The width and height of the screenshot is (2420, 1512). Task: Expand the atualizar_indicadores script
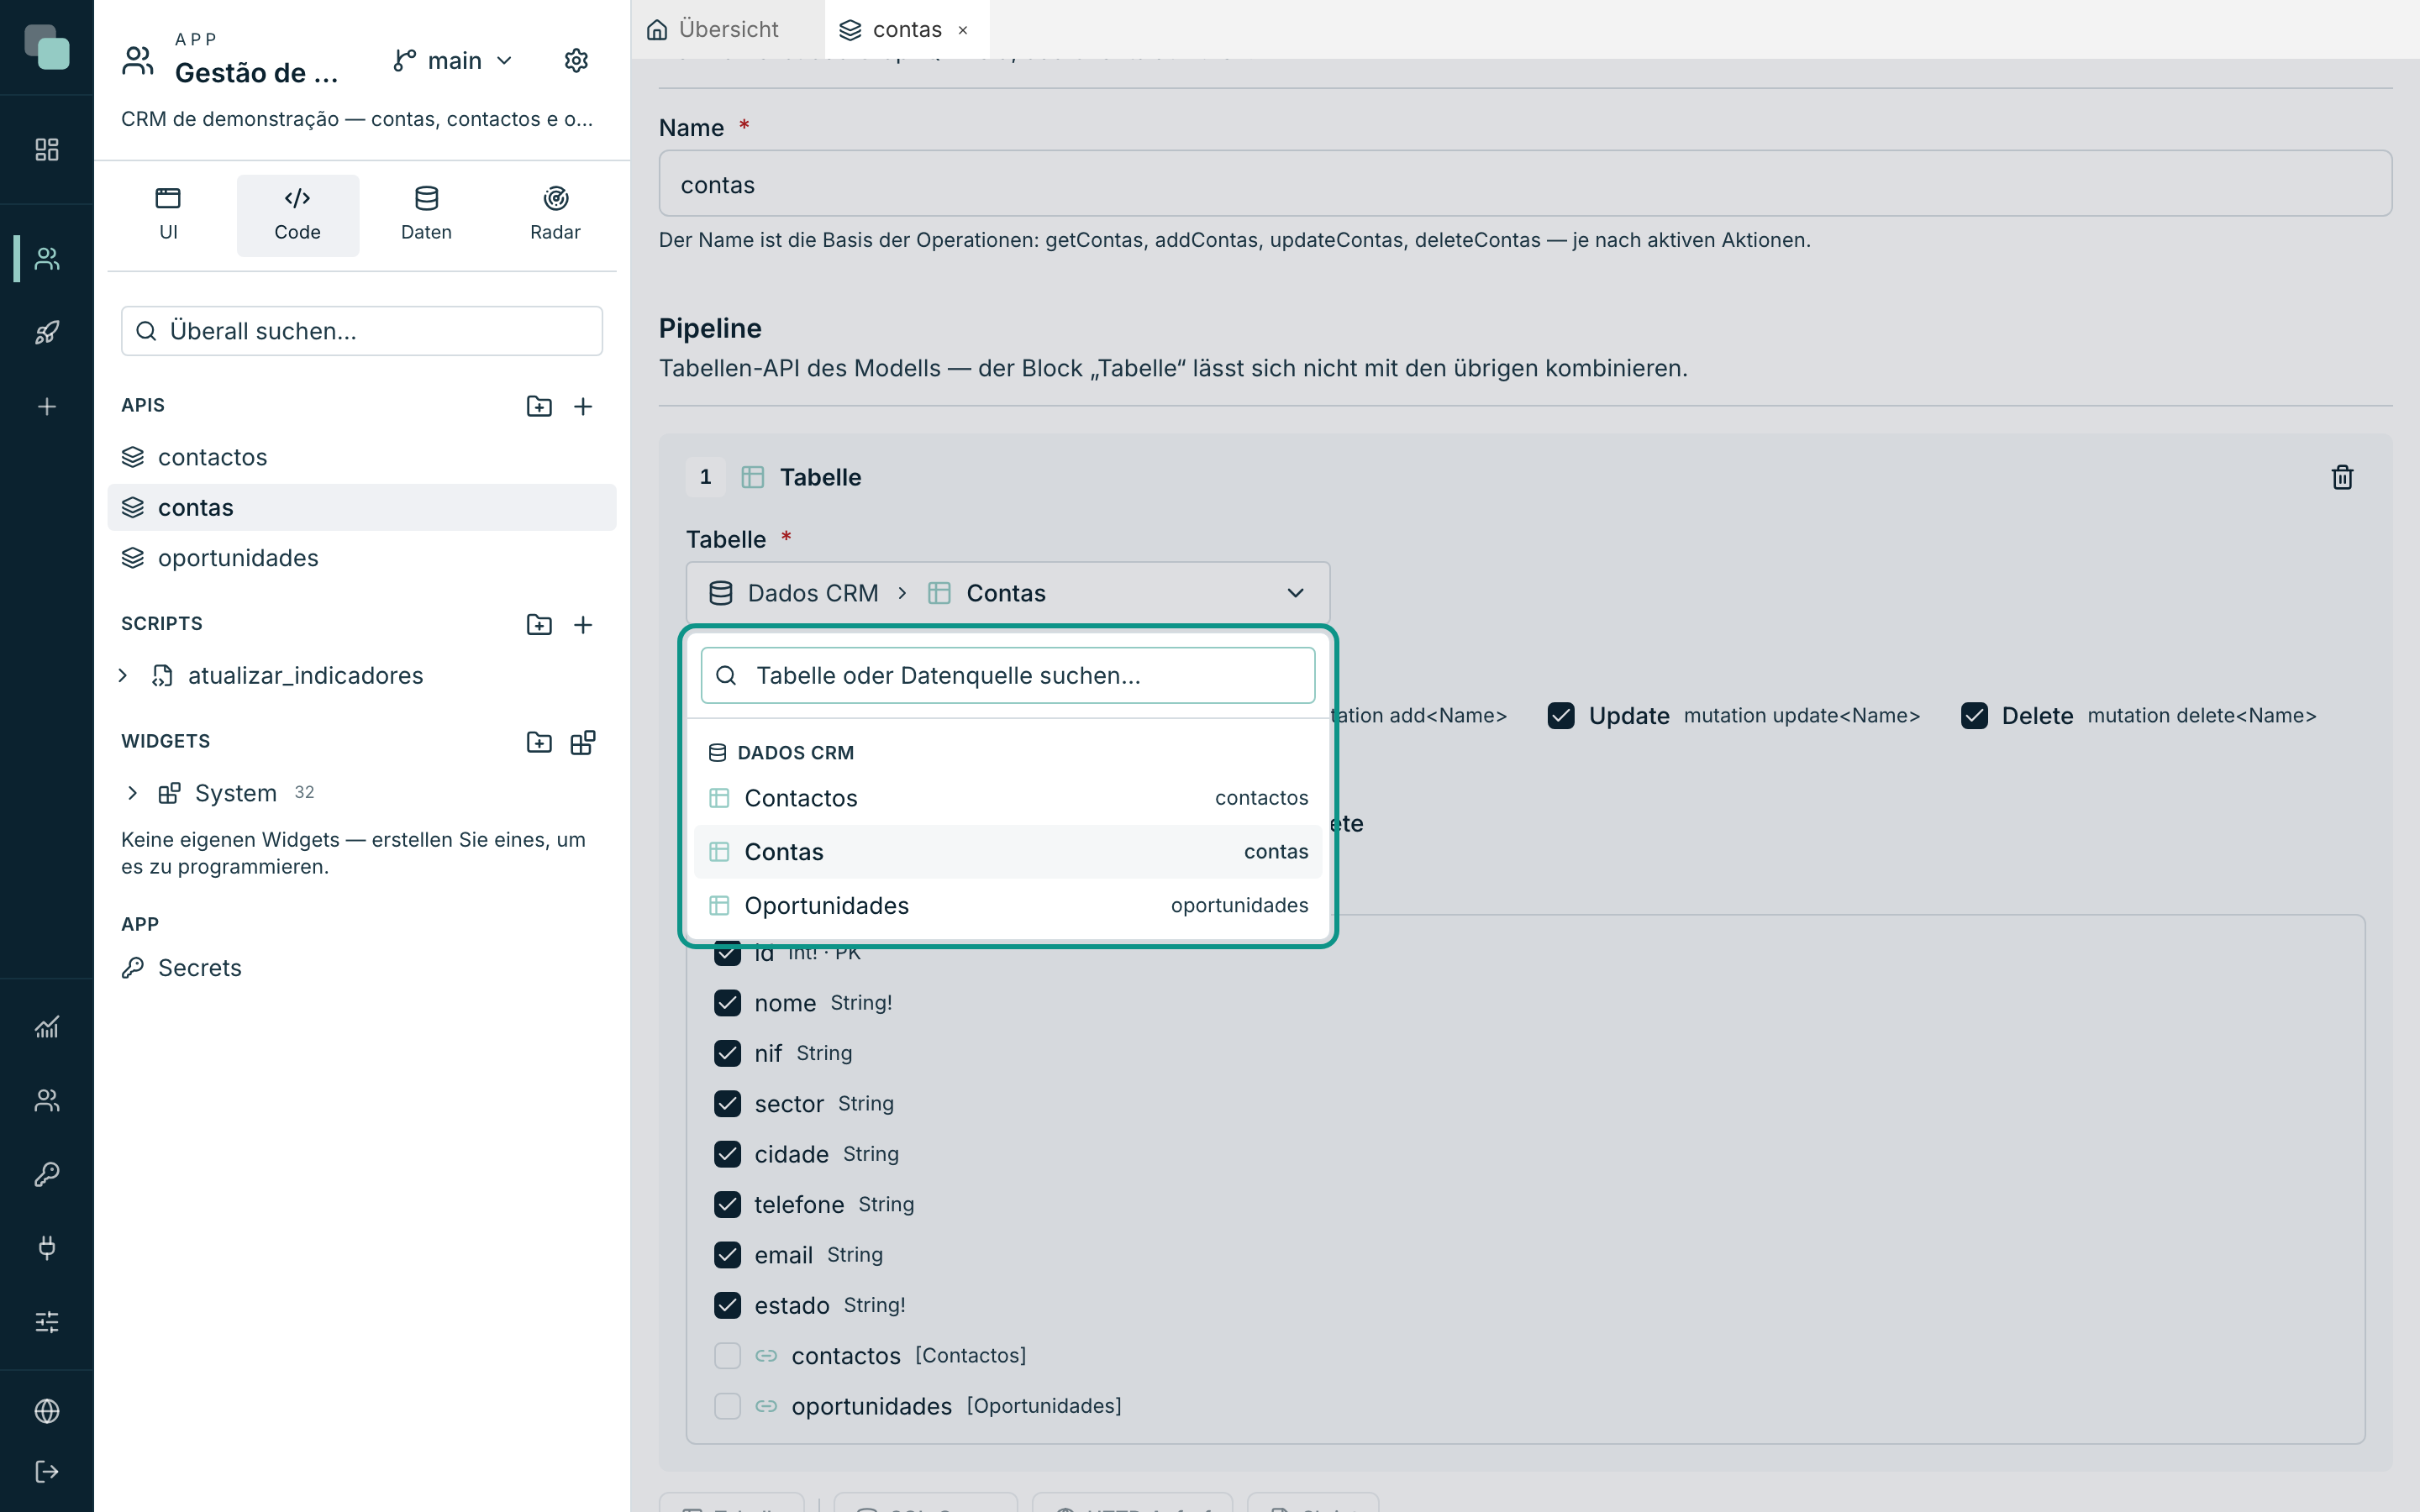click(x=123, y=675)
